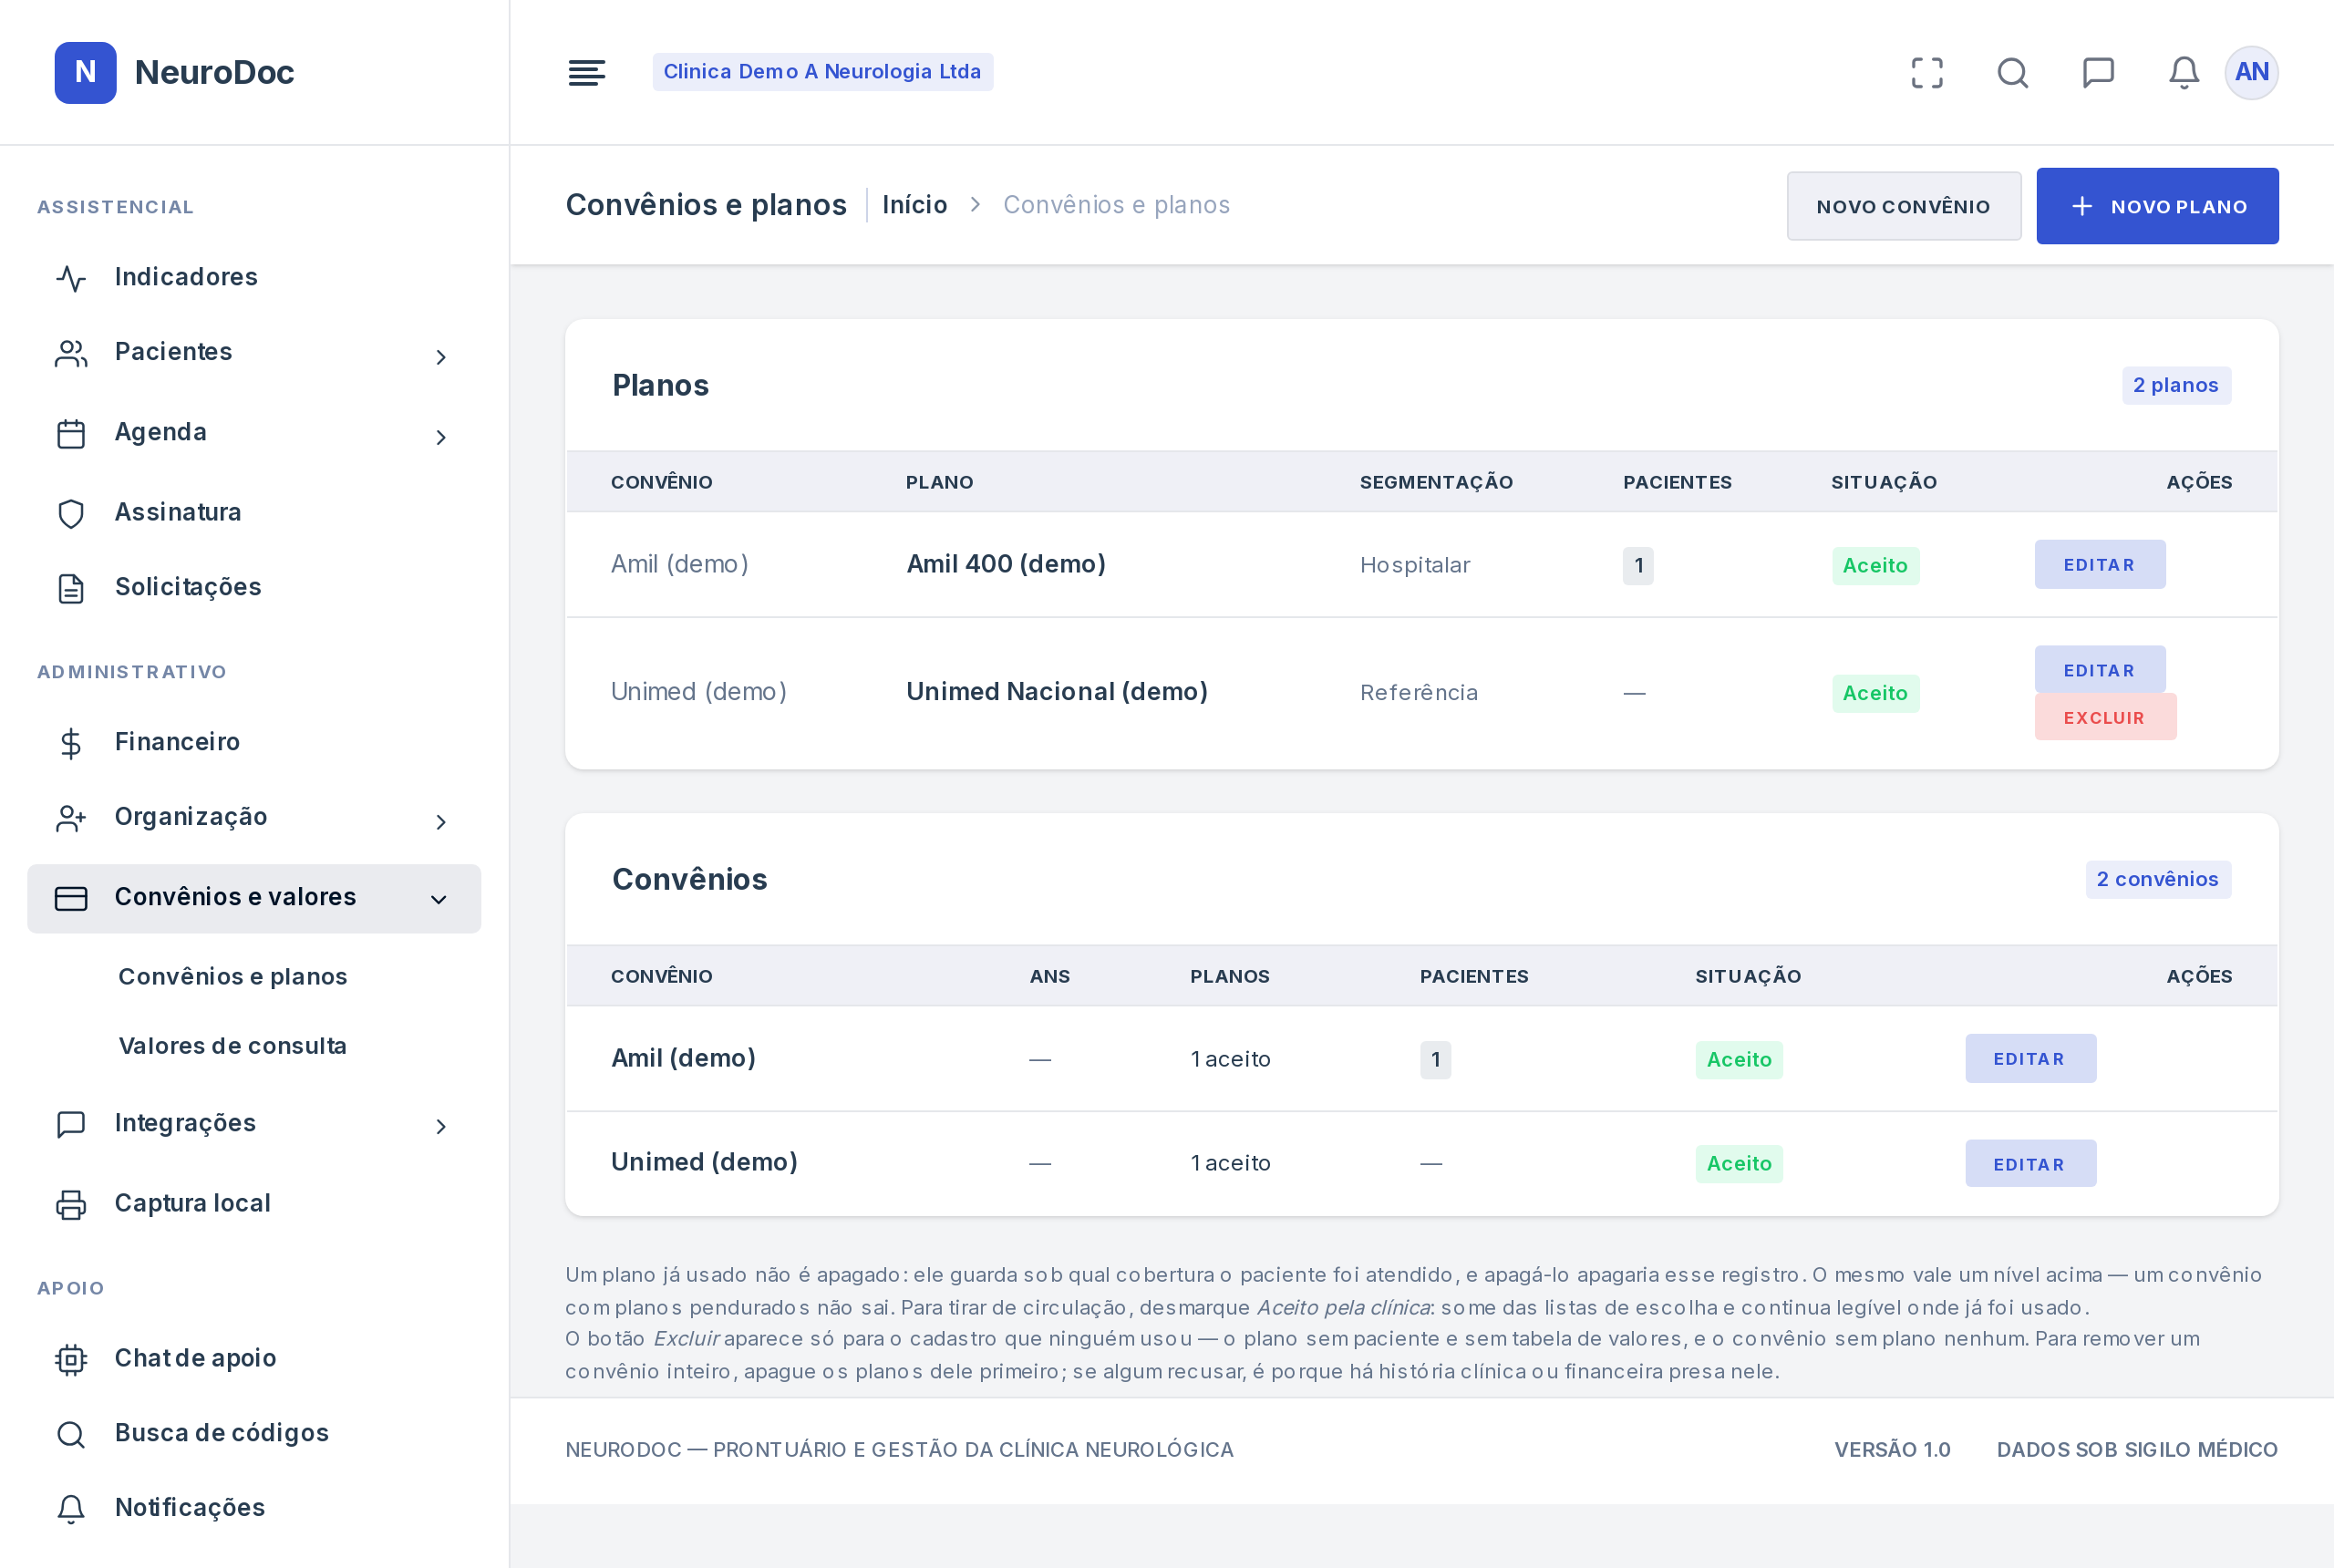
Task: Enter fullscreen mode using the header icon
Action: [1926, 72]
